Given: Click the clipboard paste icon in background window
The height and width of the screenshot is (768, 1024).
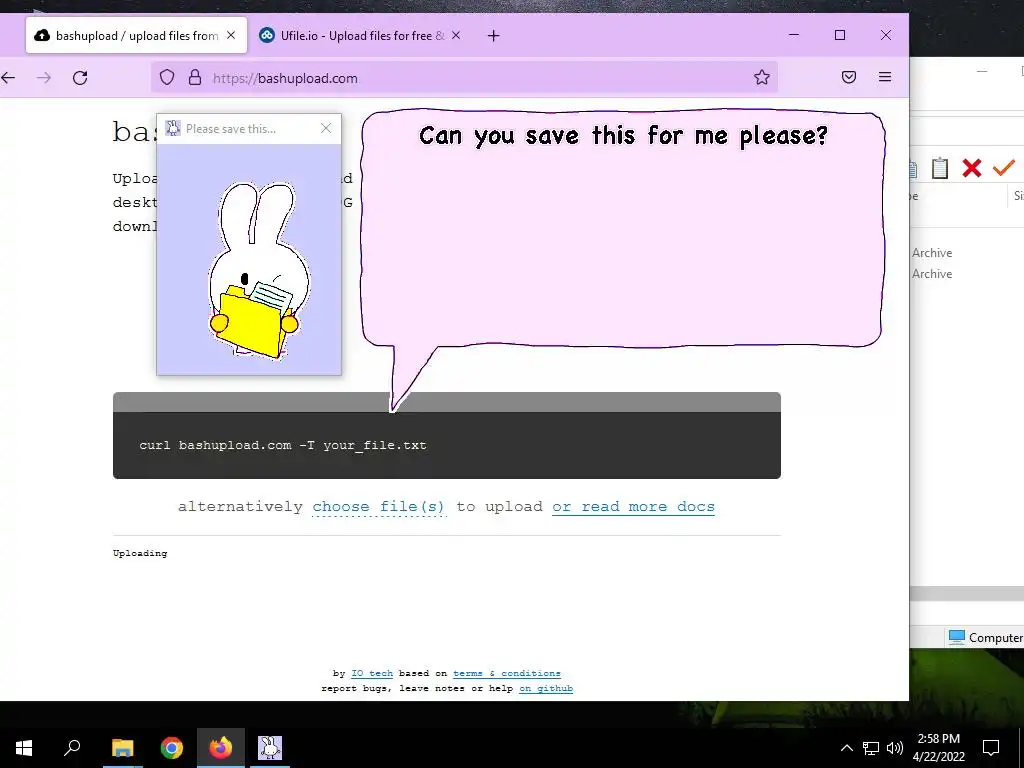Looking at the screenshot, I should pyautogui.click(x=939, y=168).
